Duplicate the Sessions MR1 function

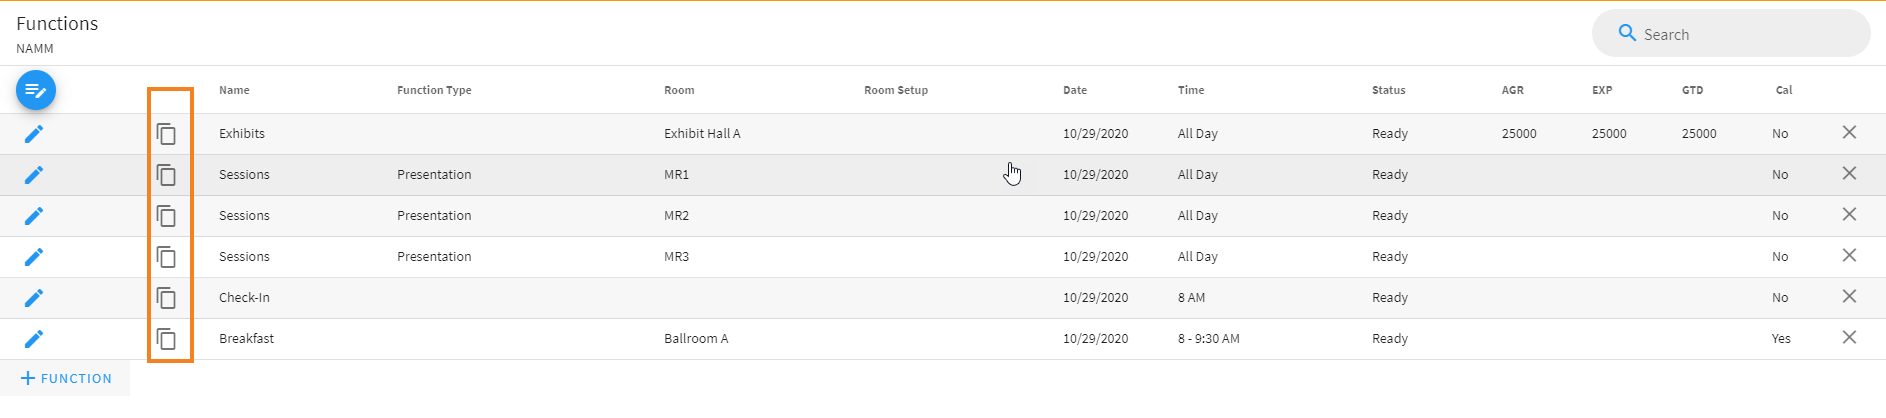(167, 175)
